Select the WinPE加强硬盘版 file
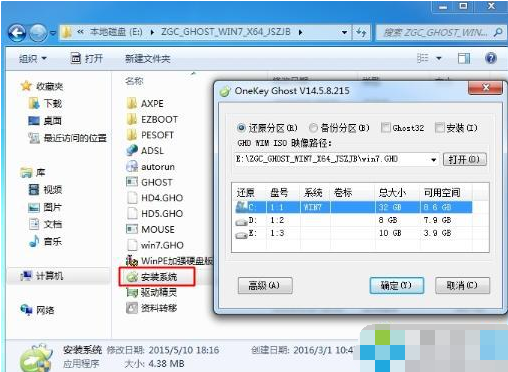 click(169, 261)
